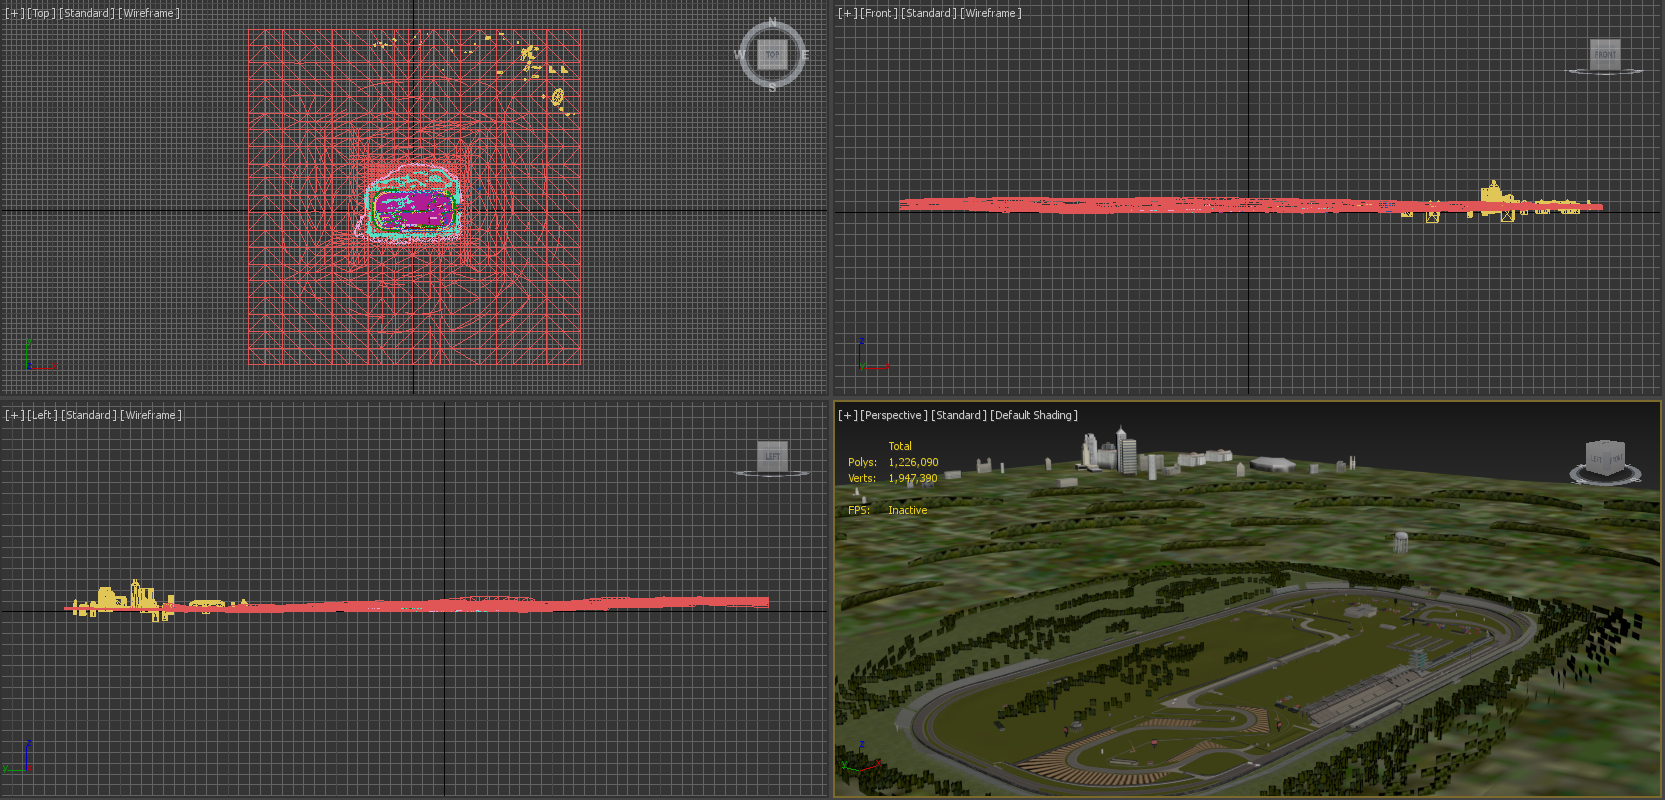Click the TOP face of the ViewCube

point(772,54)
